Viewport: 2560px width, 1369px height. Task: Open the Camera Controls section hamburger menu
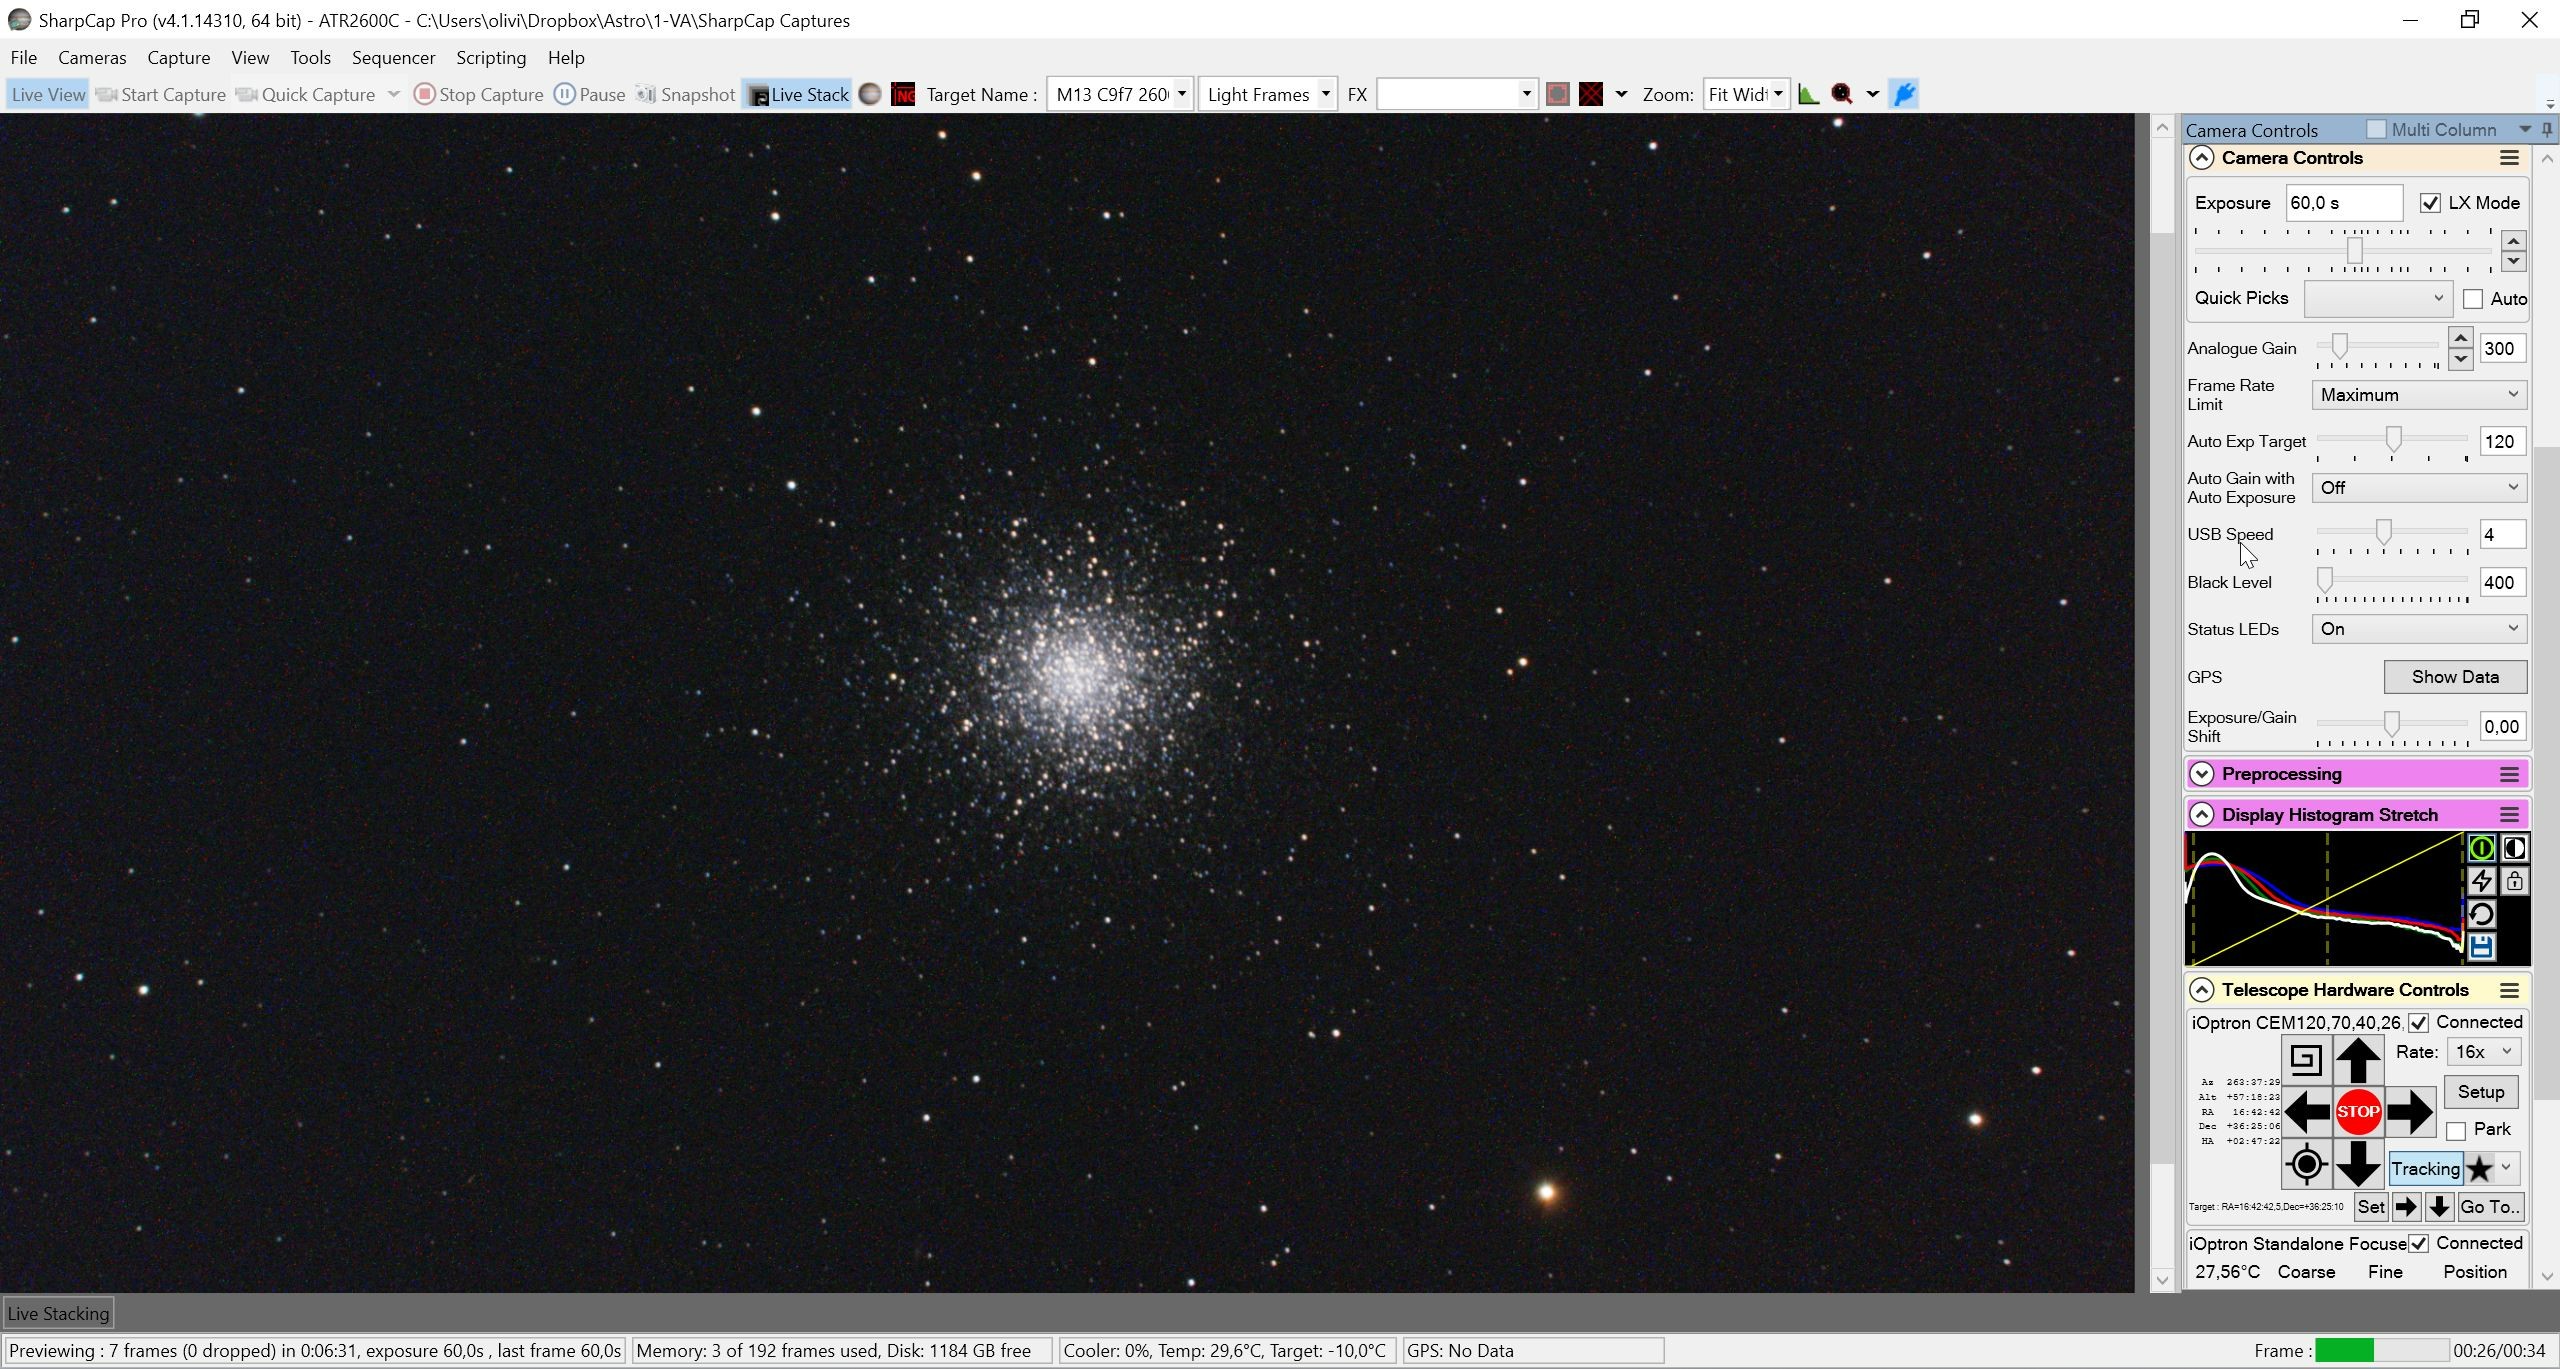(2509, 158)
